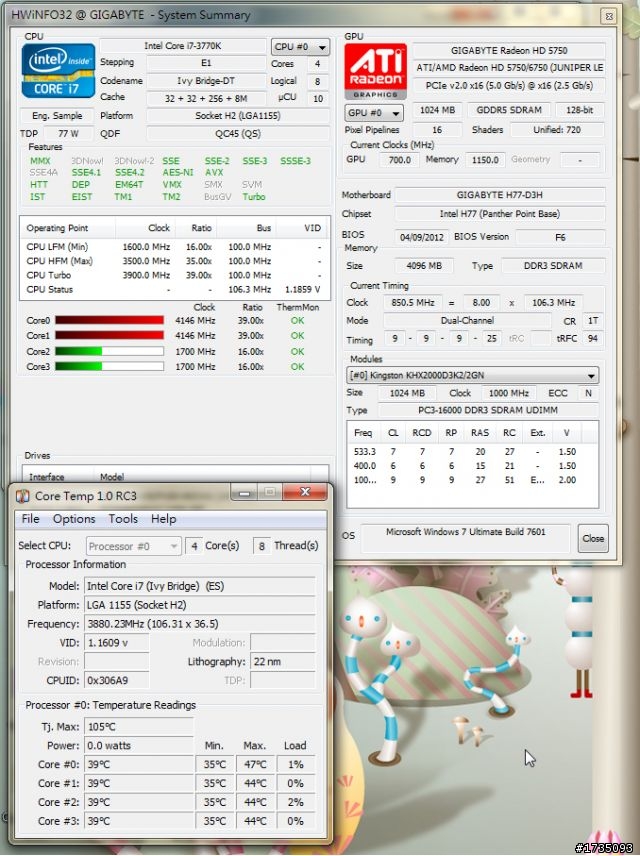Minimize the Core Temp window
Image resolution: width=640 pixels, height=856 pixels.
[244, 492]
